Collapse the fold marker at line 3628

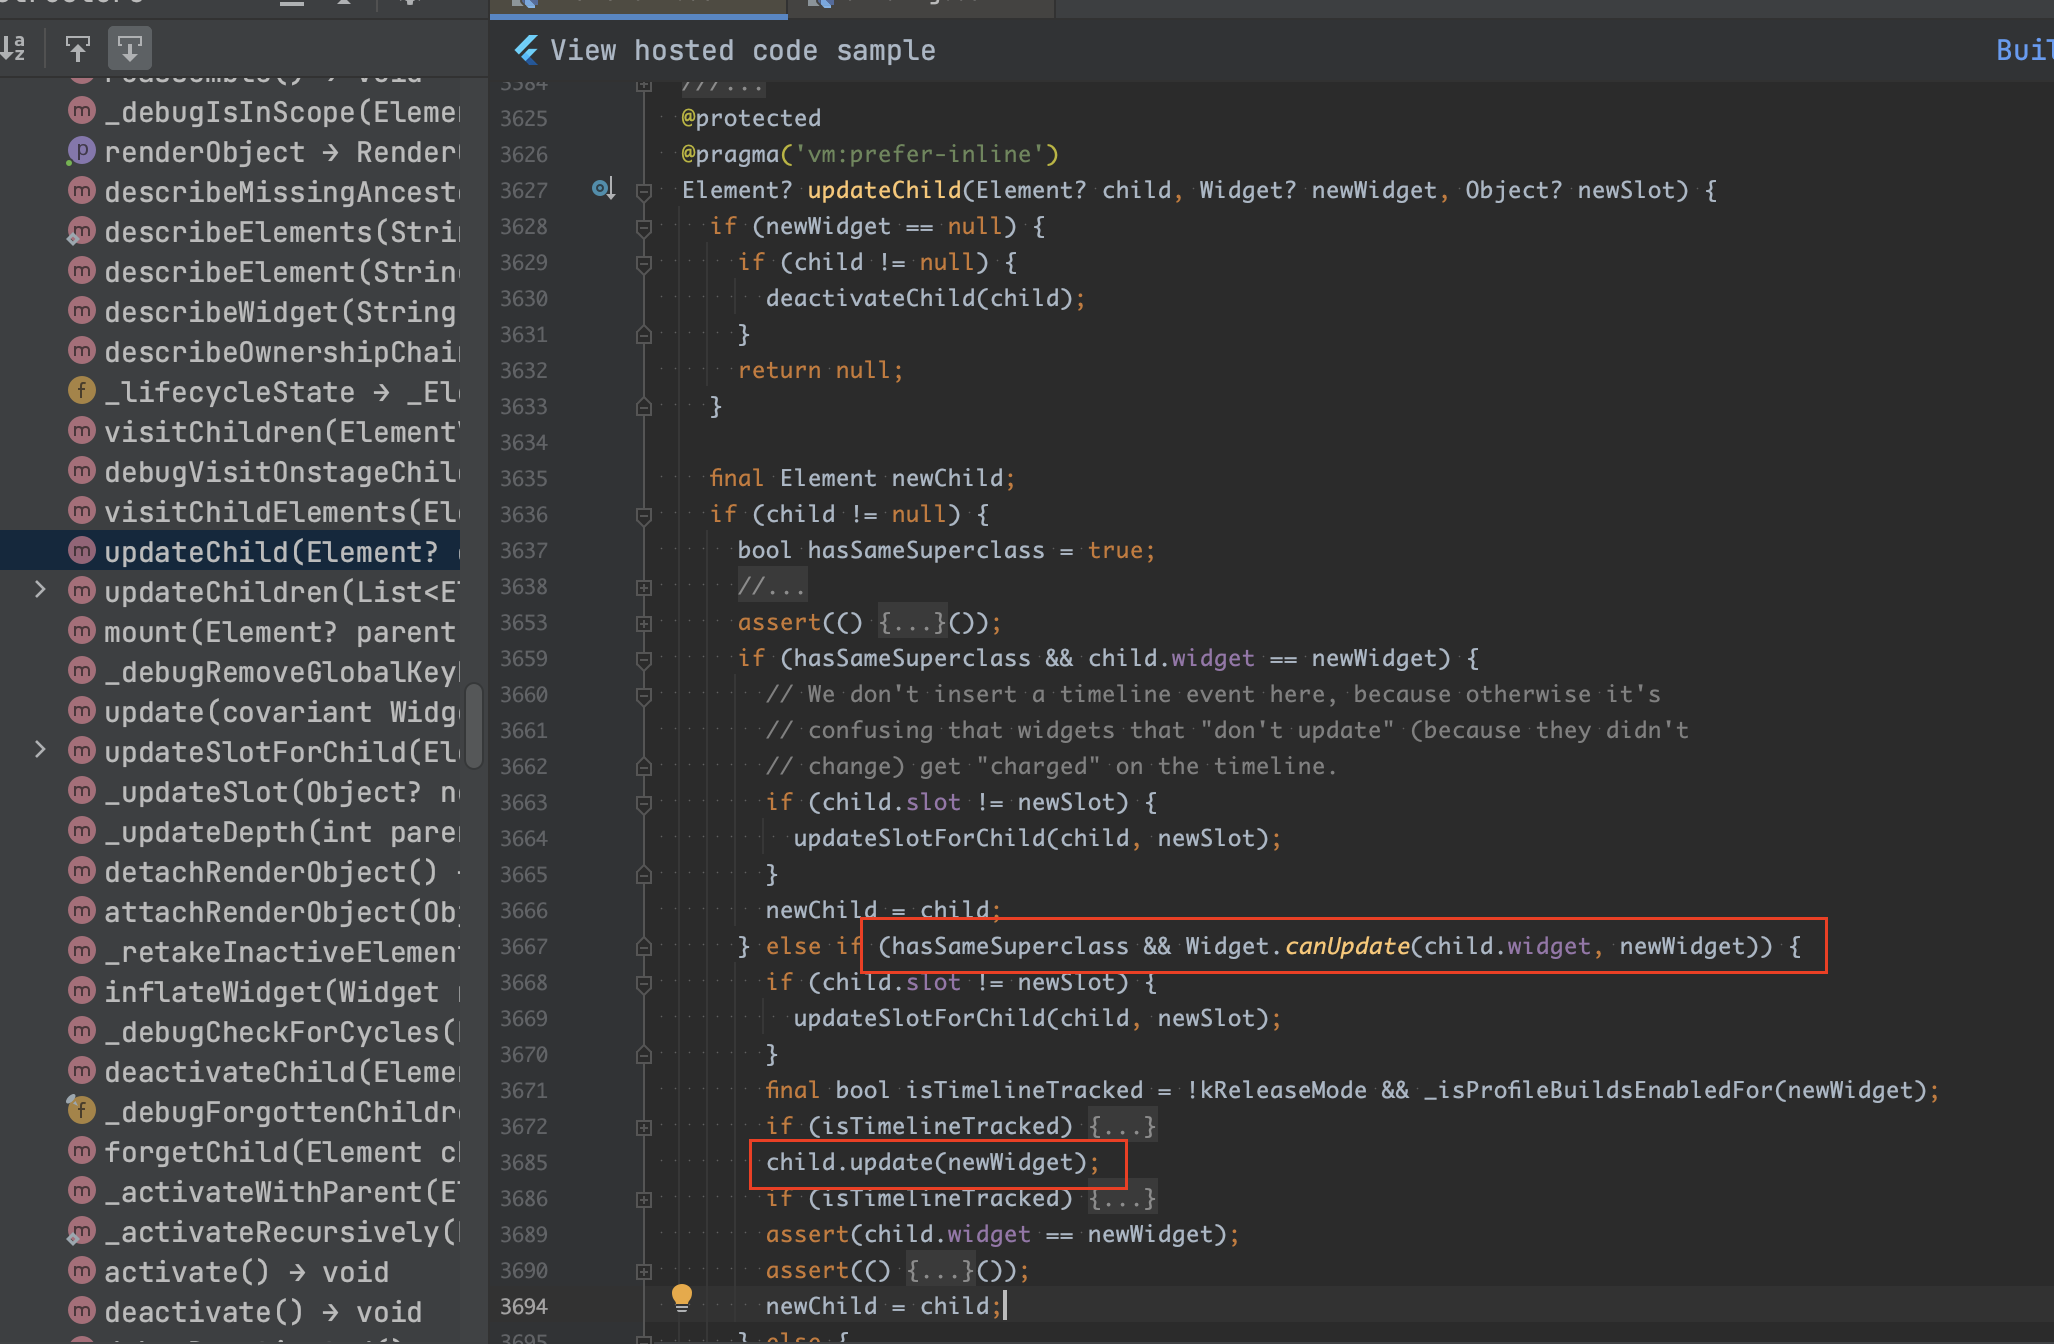644,227
